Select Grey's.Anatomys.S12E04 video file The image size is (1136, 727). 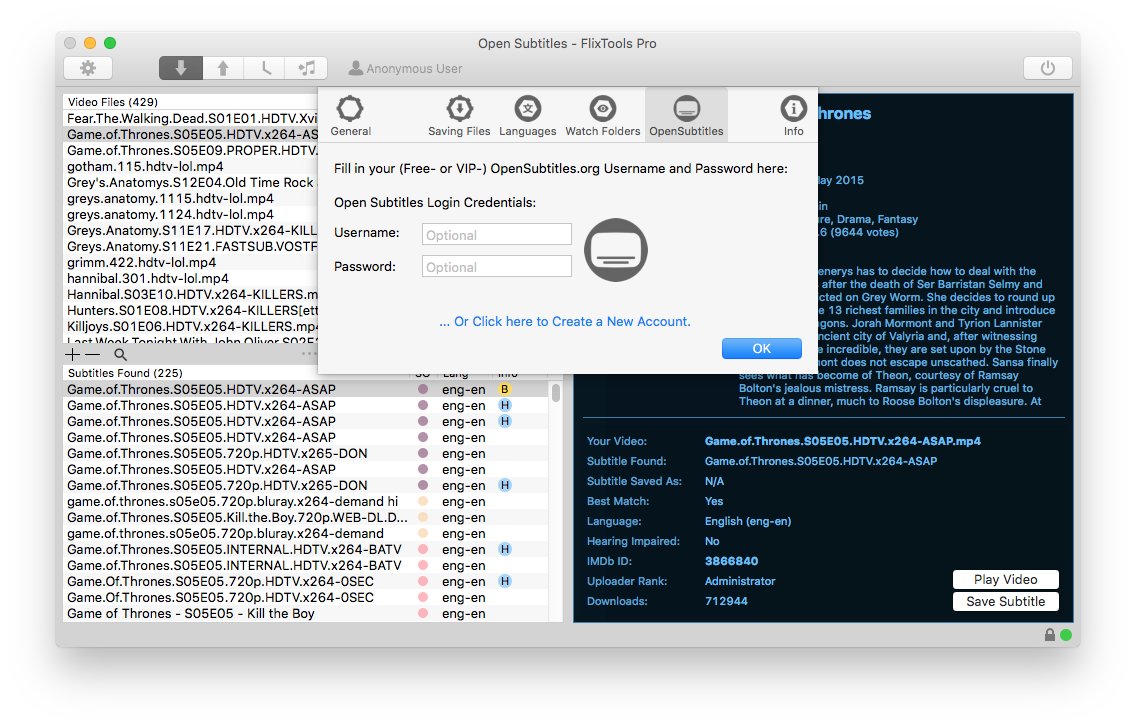191,182
